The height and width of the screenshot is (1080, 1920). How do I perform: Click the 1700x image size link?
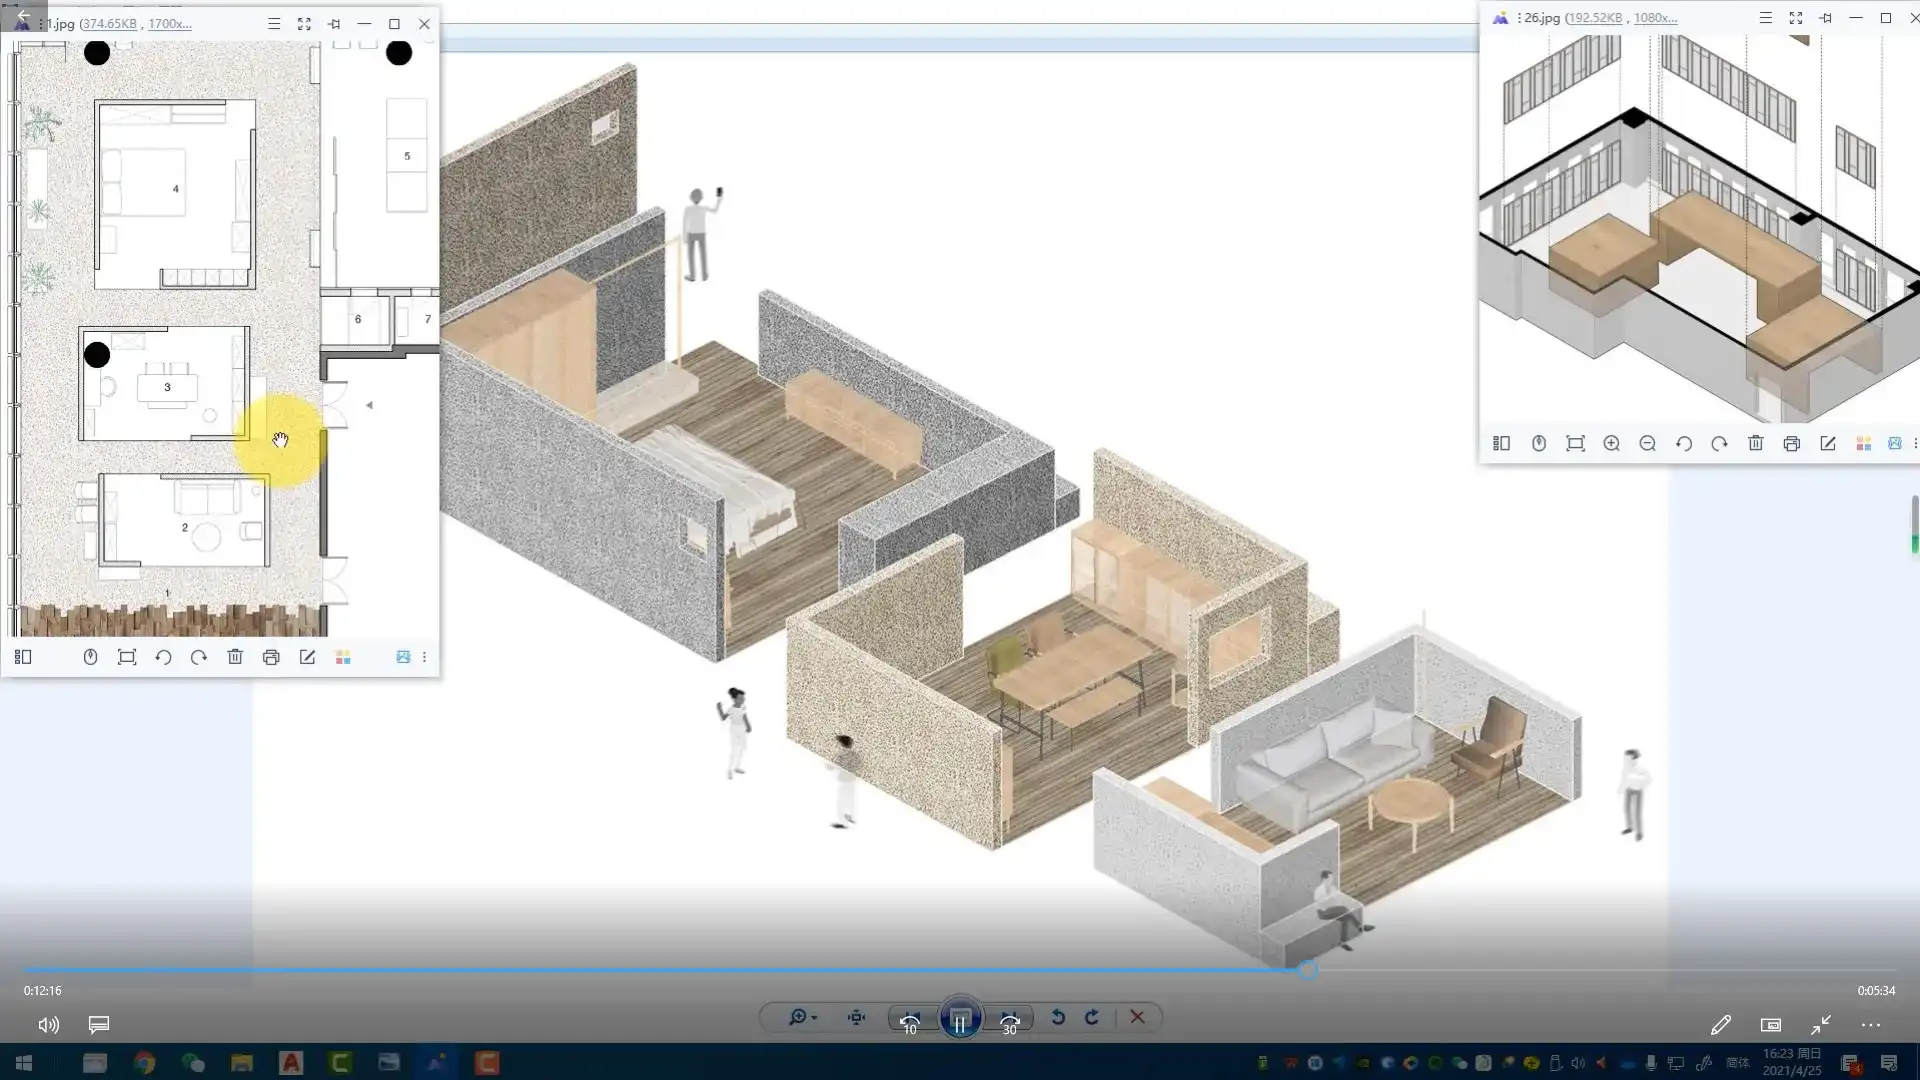click(169, 24)
